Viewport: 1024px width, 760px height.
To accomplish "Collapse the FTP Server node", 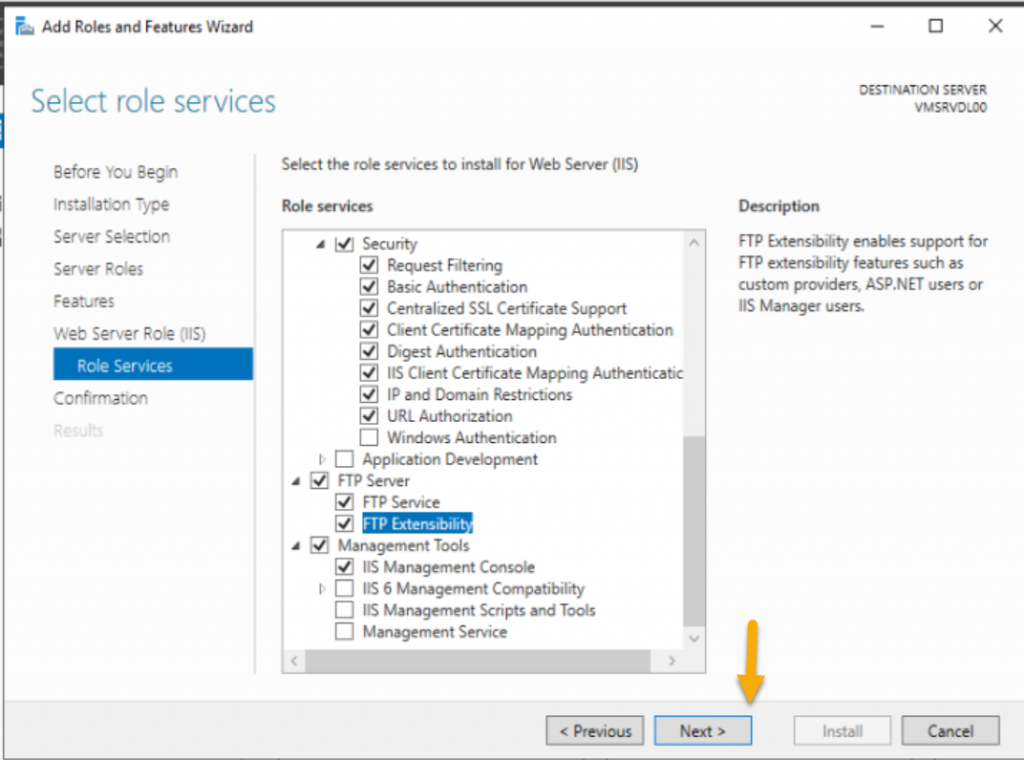I will 296,480.
